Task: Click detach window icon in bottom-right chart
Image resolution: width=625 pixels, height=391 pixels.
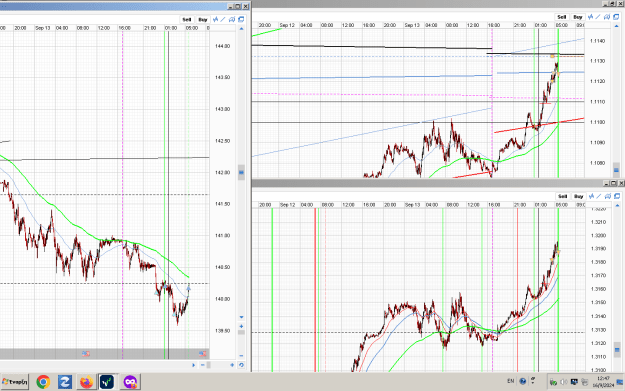Action: click(617, 196)
